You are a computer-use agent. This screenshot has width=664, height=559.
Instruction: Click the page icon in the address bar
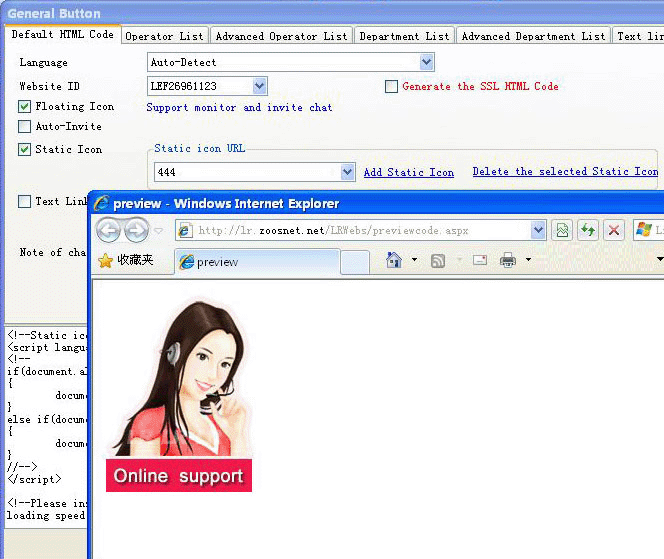coord(184,231)
